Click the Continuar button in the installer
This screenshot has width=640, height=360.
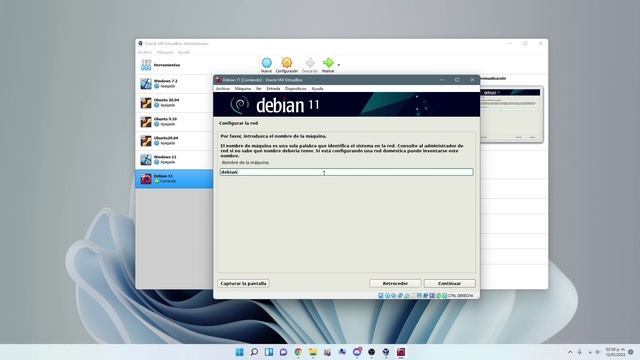[x=449, y=283]
